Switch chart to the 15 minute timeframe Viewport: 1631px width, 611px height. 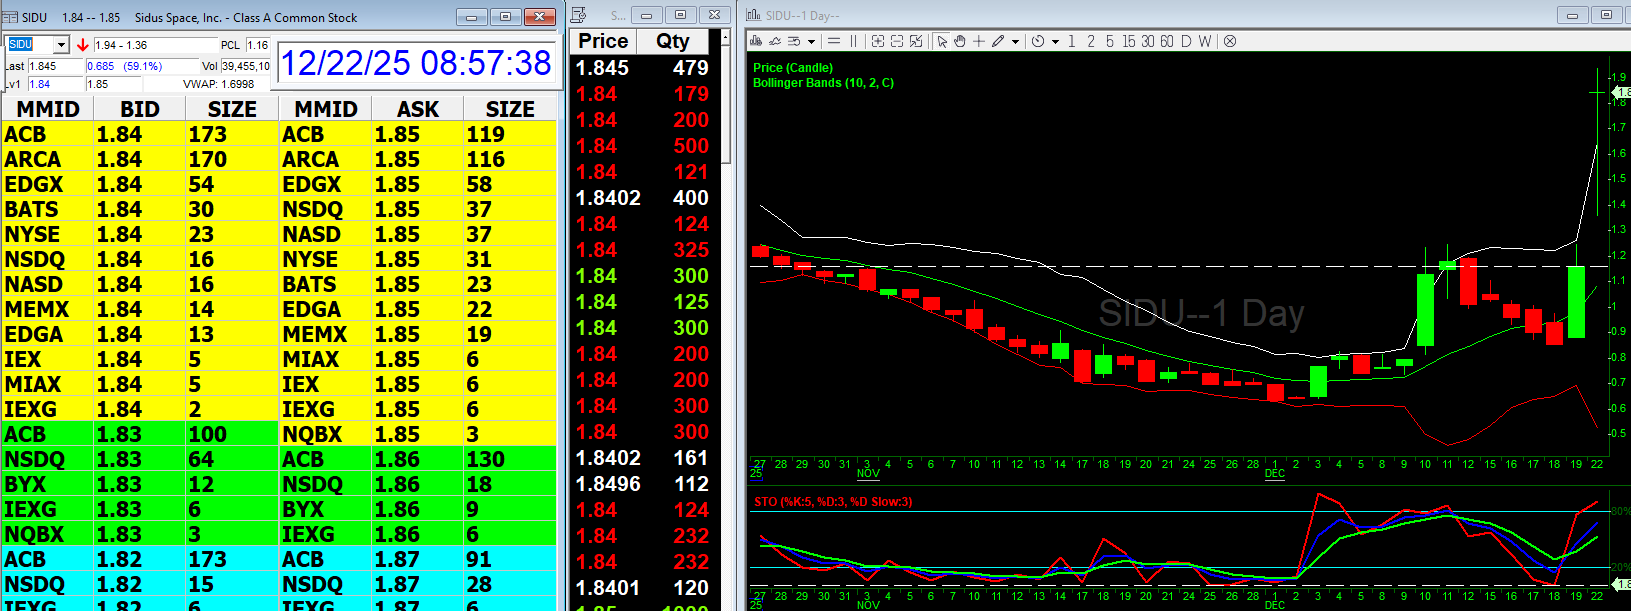(x=1128, y=41)
